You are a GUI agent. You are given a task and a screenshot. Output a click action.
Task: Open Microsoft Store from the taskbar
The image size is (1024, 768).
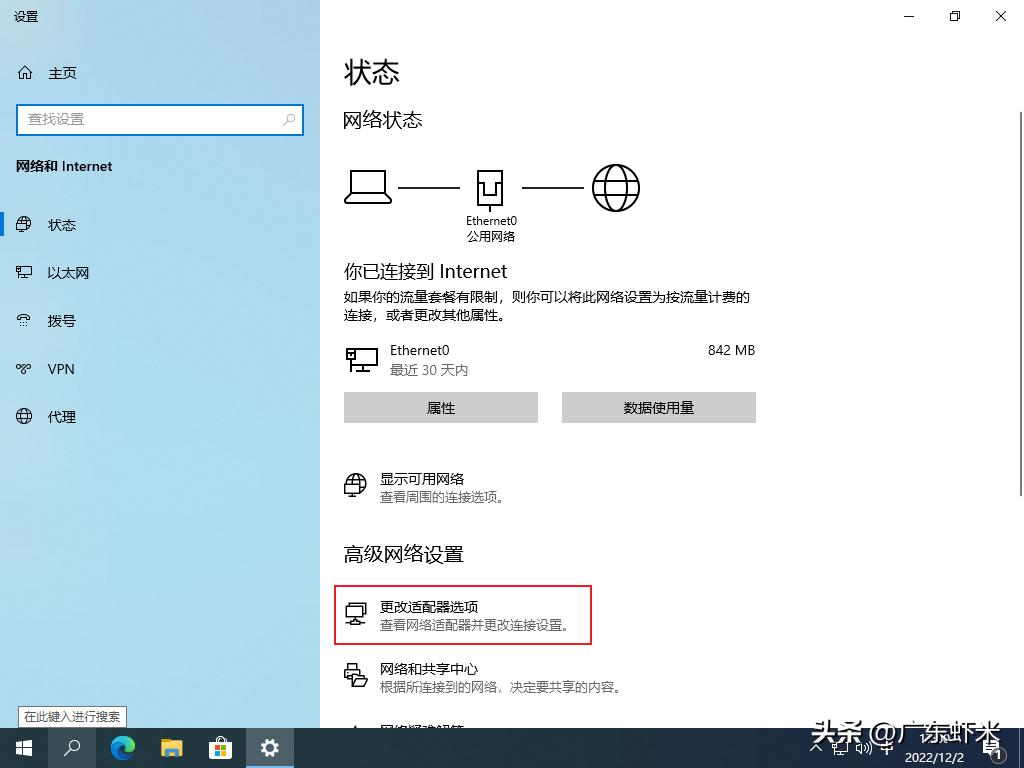pyautogui.click(x=220, y=747)
